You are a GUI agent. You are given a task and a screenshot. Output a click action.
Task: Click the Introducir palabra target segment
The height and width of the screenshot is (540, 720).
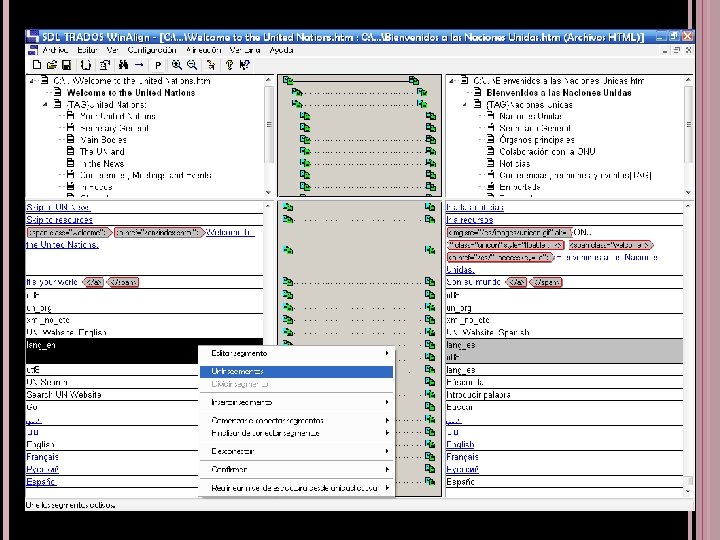click(564, 394)
